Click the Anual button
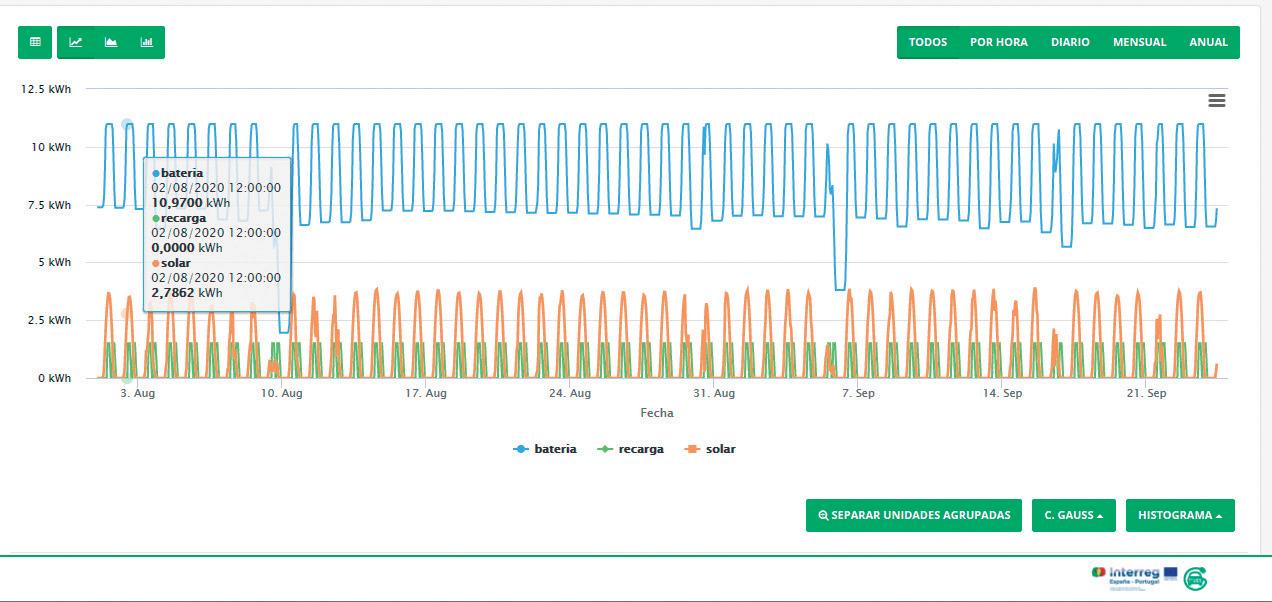 1209,42
